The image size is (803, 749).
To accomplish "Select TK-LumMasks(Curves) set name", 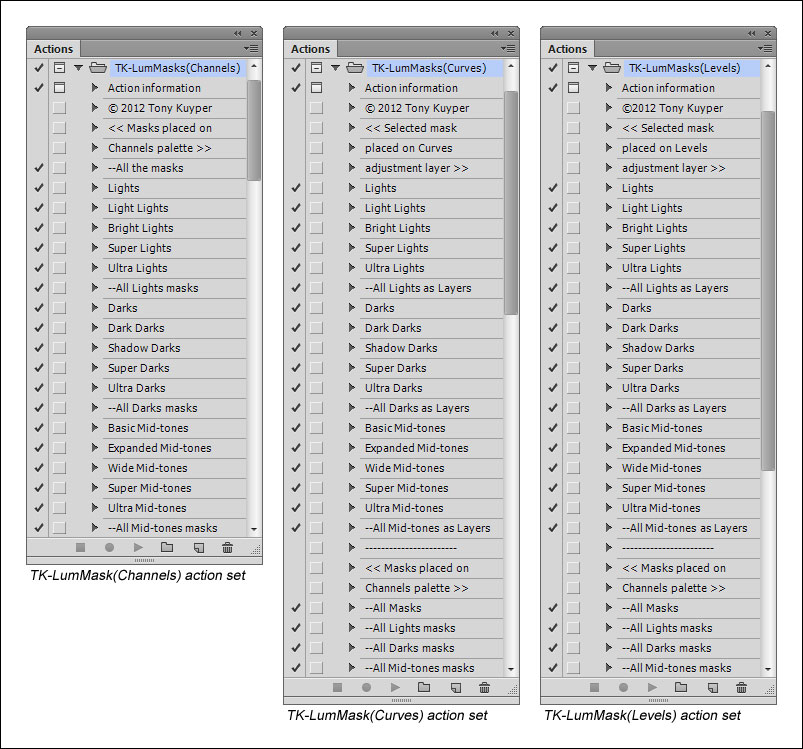I will [429, 68].
